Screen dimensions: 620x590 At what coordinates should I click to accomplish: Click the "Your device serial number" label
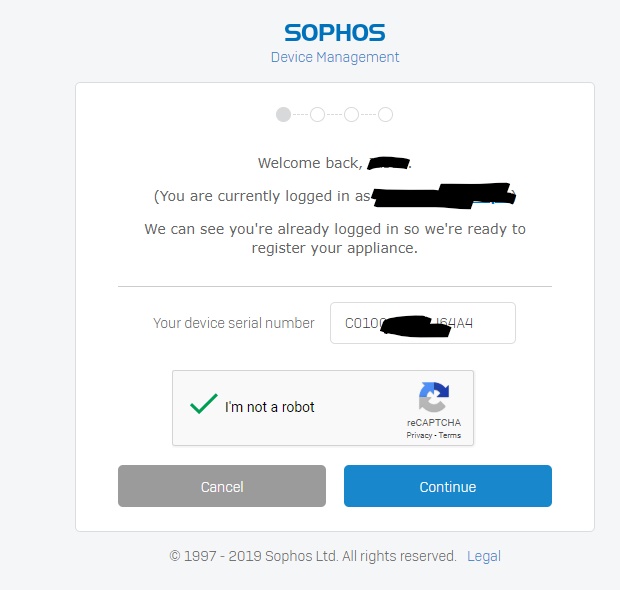234,323
